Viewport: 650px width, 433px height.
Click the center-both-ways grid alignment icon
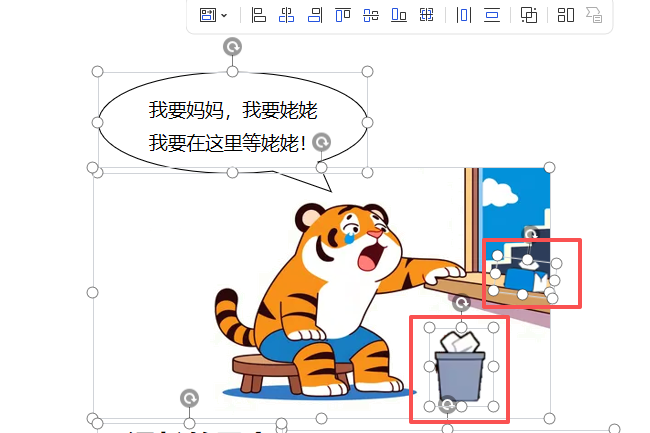(427, 15)
